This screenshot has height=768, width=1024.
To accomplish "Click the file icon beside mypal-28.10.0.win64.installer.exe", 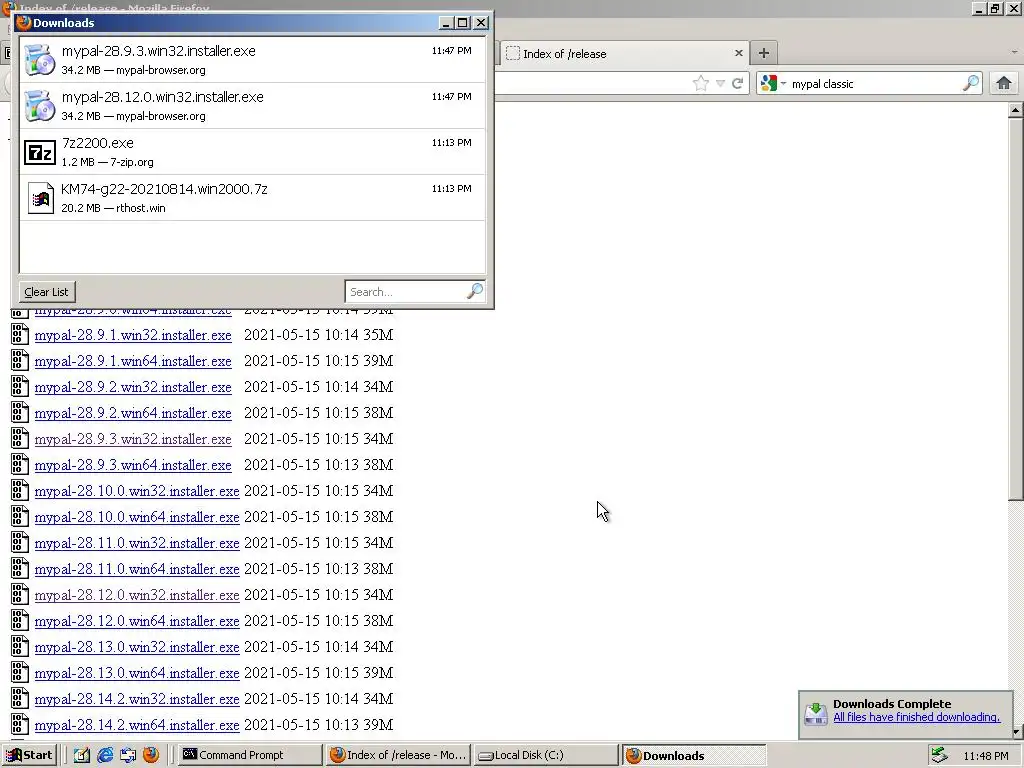I will 20,517.
